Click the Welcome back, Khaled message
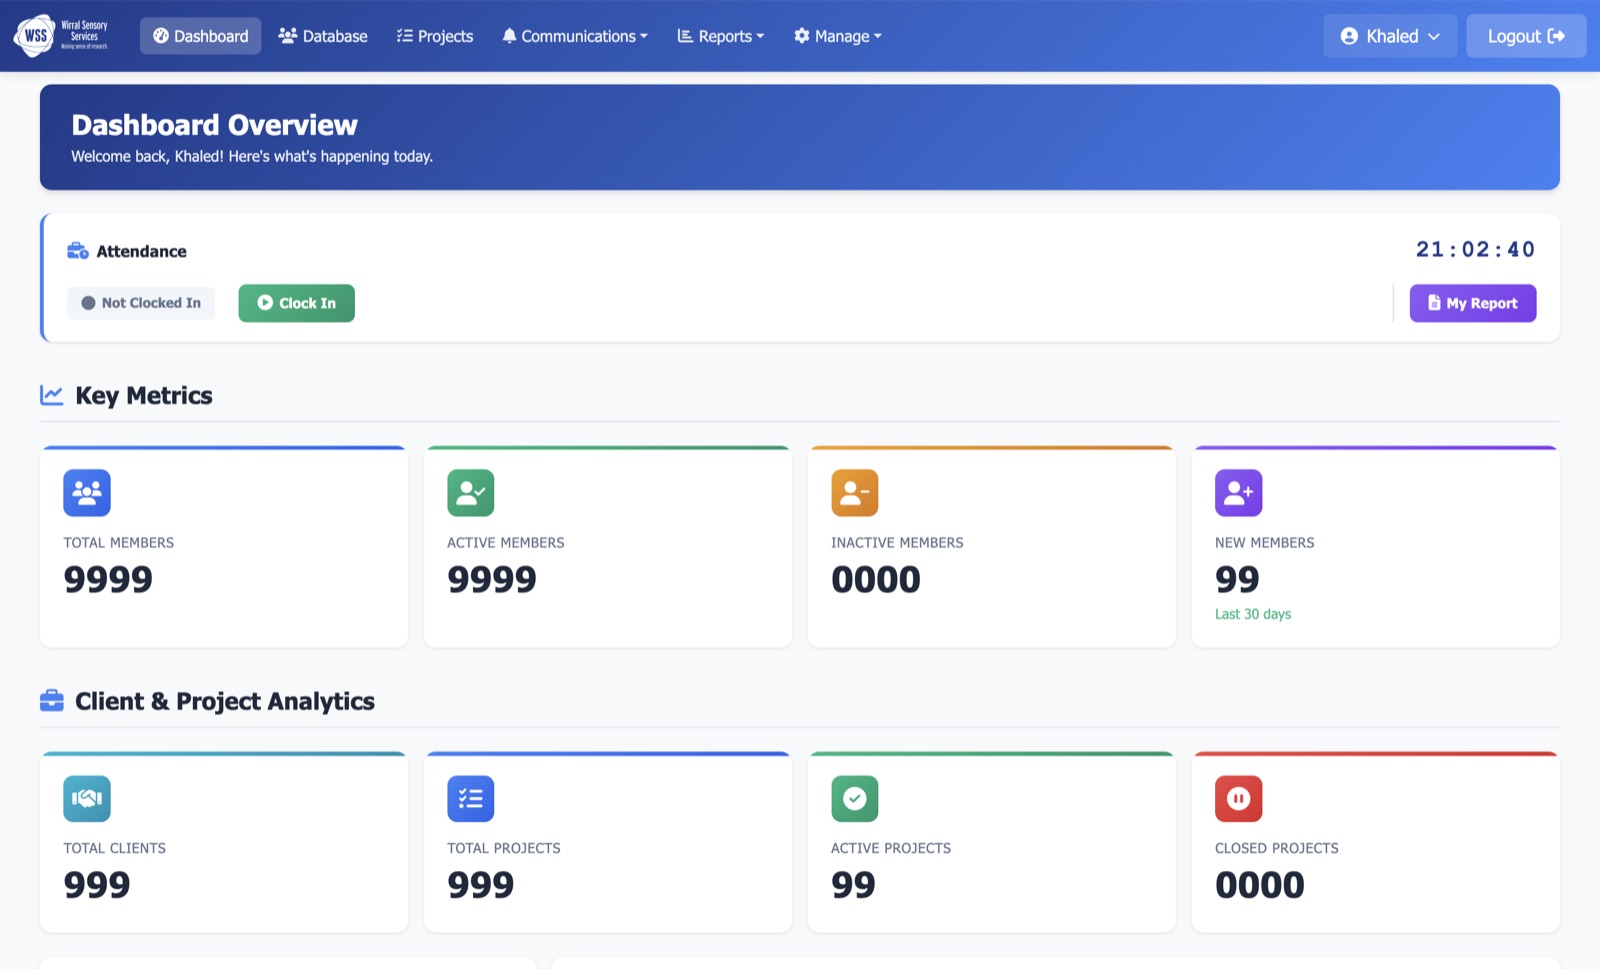 [252, 156]
